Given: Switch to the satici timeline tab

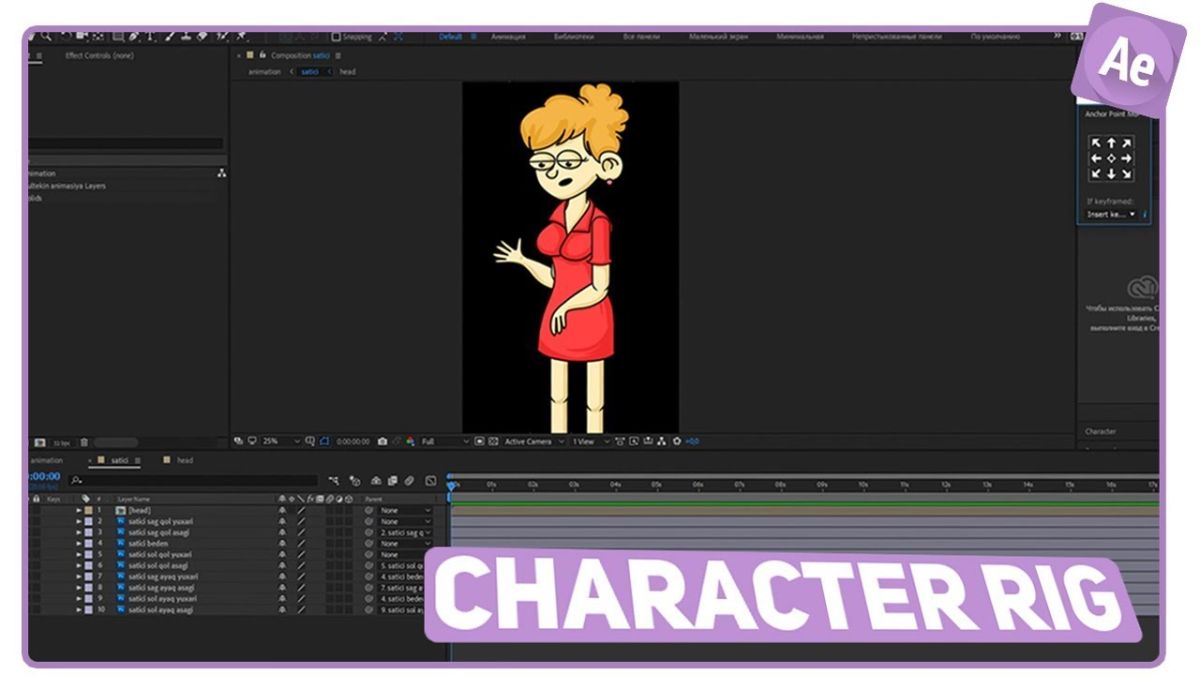Looking at the screenshot, I should tap(118, 460).
